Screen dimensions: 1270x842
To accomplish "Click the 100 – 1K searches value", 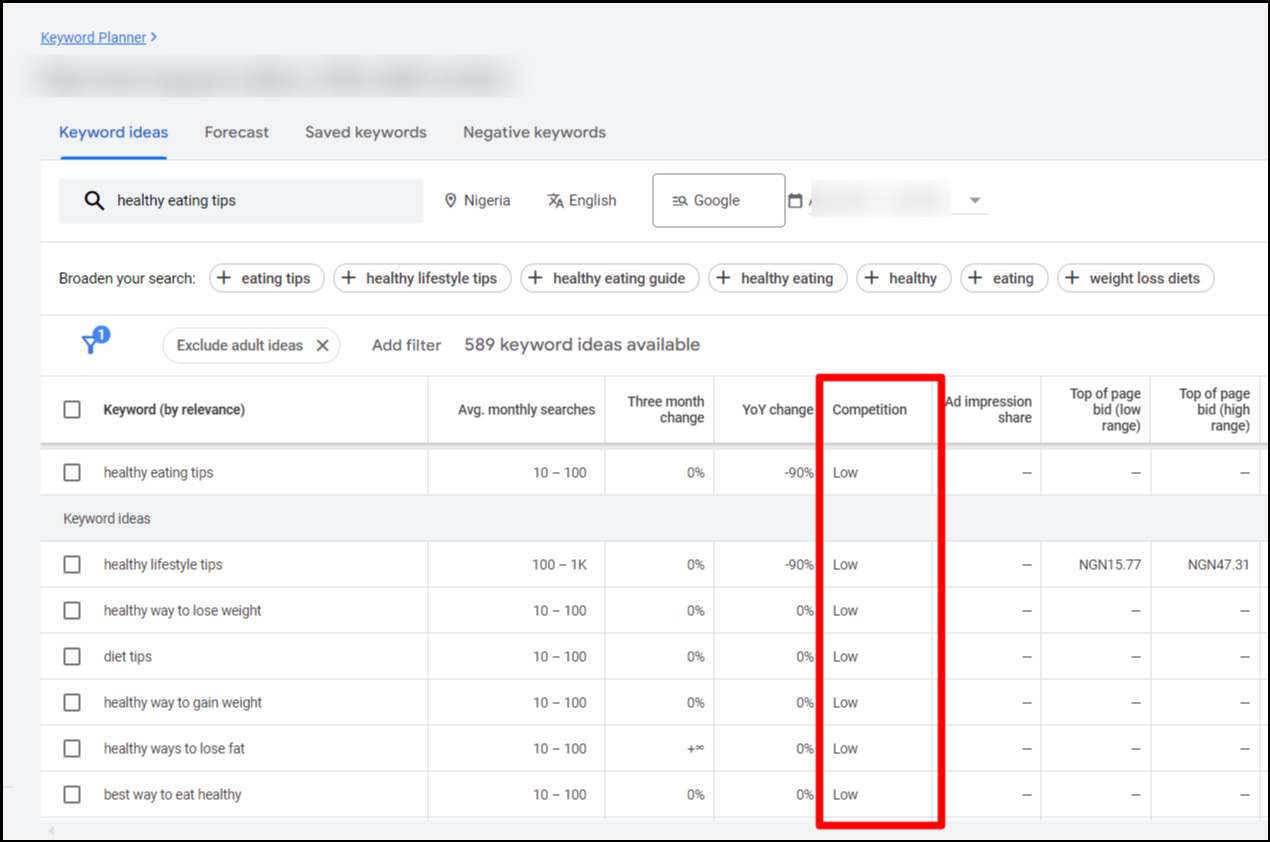I will [559, 564].
